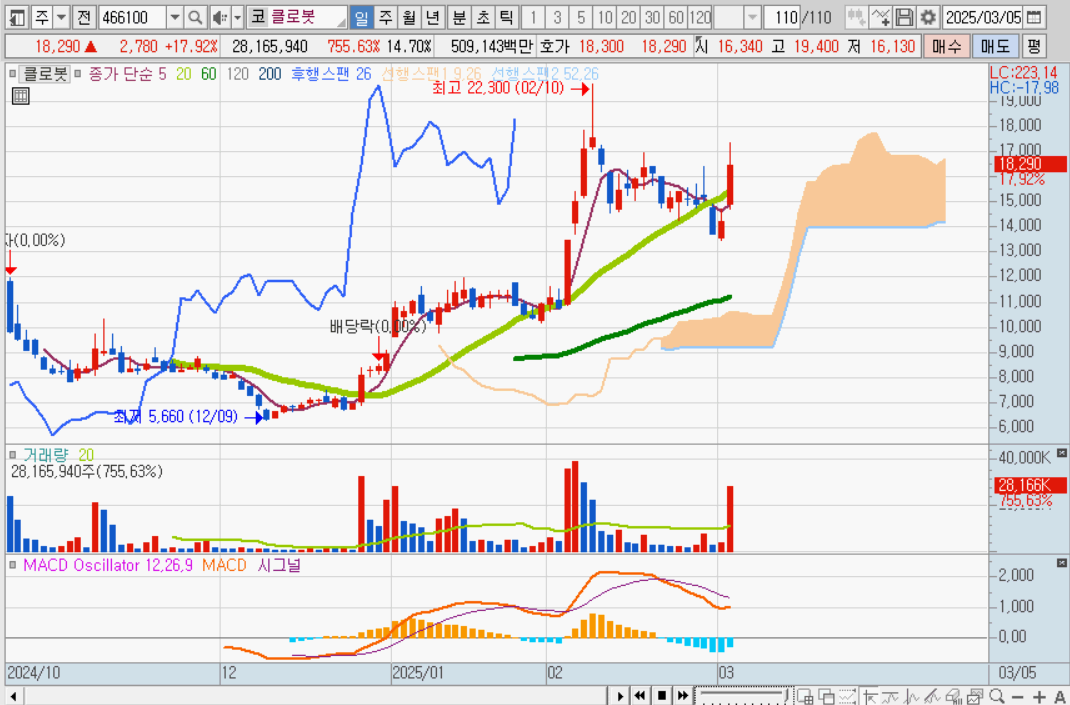The height and width of the screenshot is (705, 1070).
Task: Open chart settings gear icon
Action: [x=927, y=17]
